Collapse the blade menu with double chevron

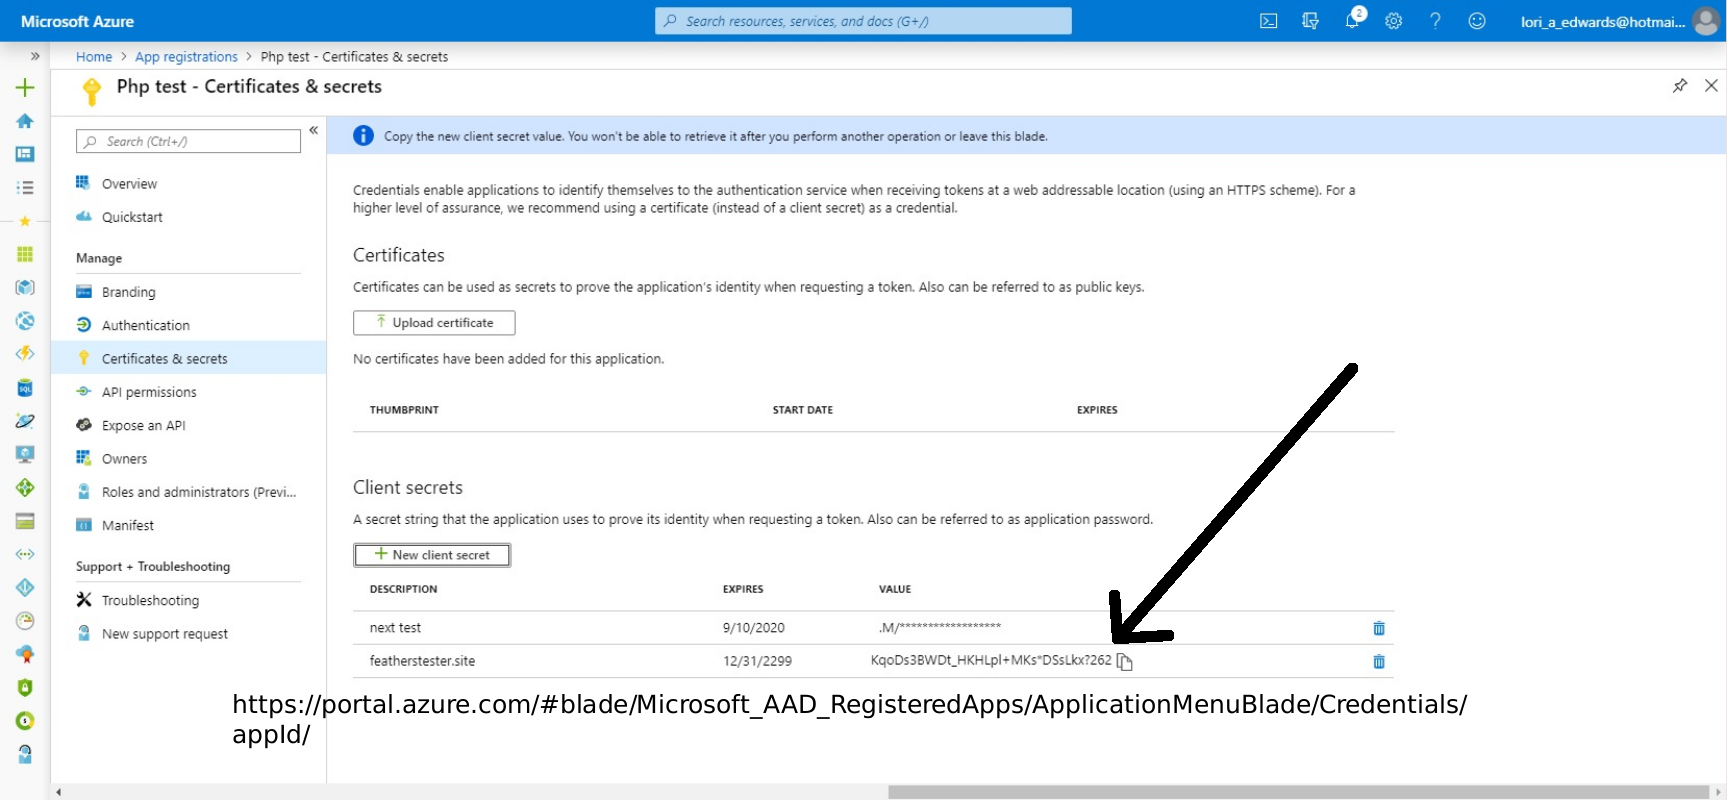click(x=313, y=130)
